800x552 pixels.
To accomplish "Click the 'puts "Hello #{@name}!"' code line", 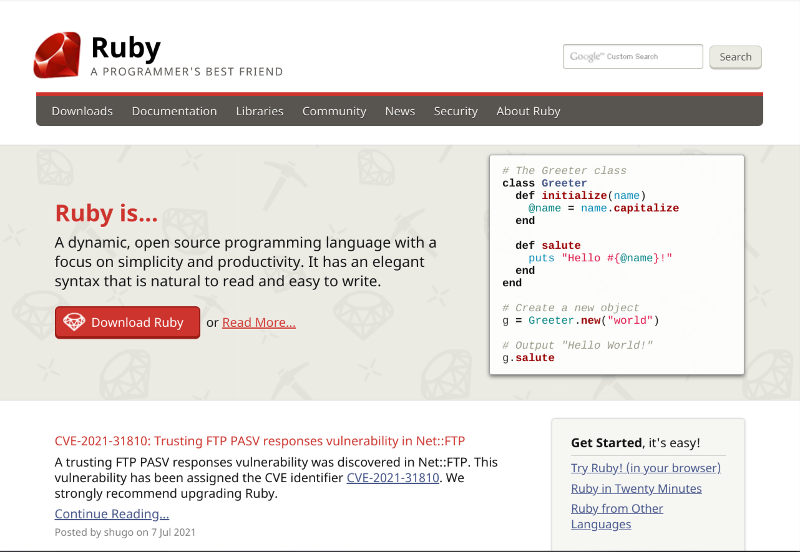I will [x=600, y=258].
